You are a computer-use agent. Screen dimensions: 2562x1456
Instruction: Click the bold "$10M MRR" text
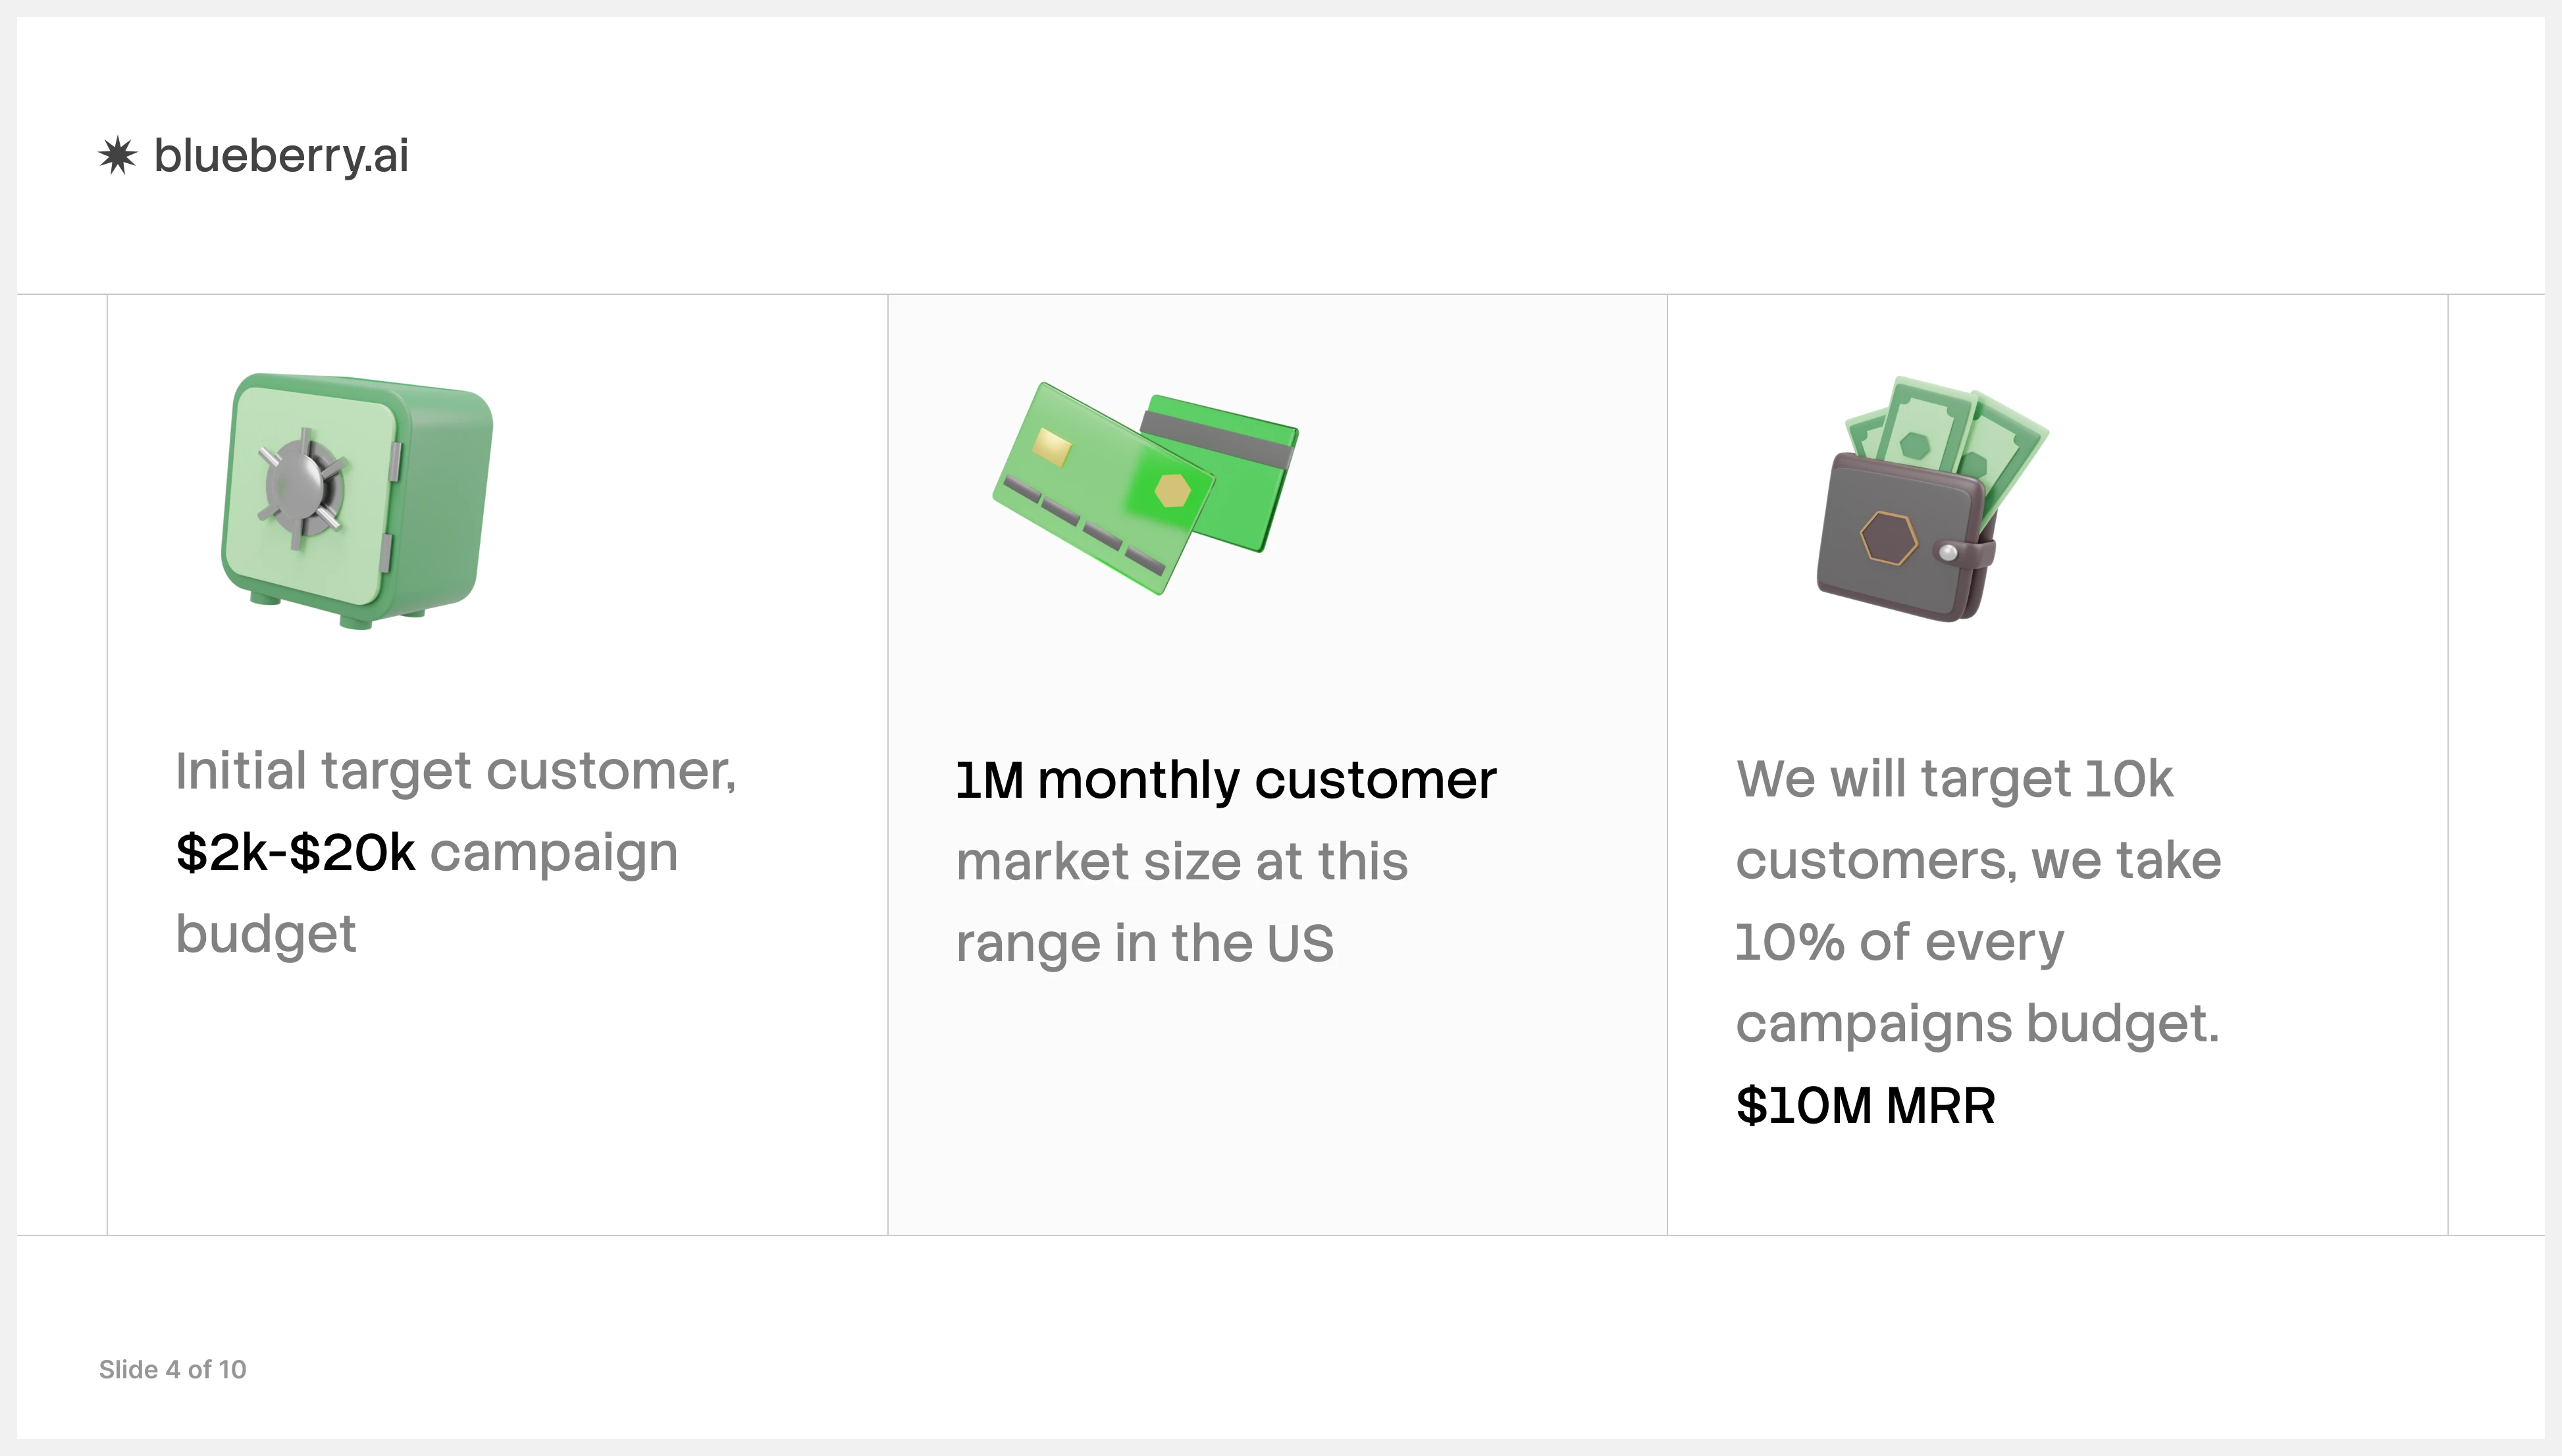(1865, 1106)
